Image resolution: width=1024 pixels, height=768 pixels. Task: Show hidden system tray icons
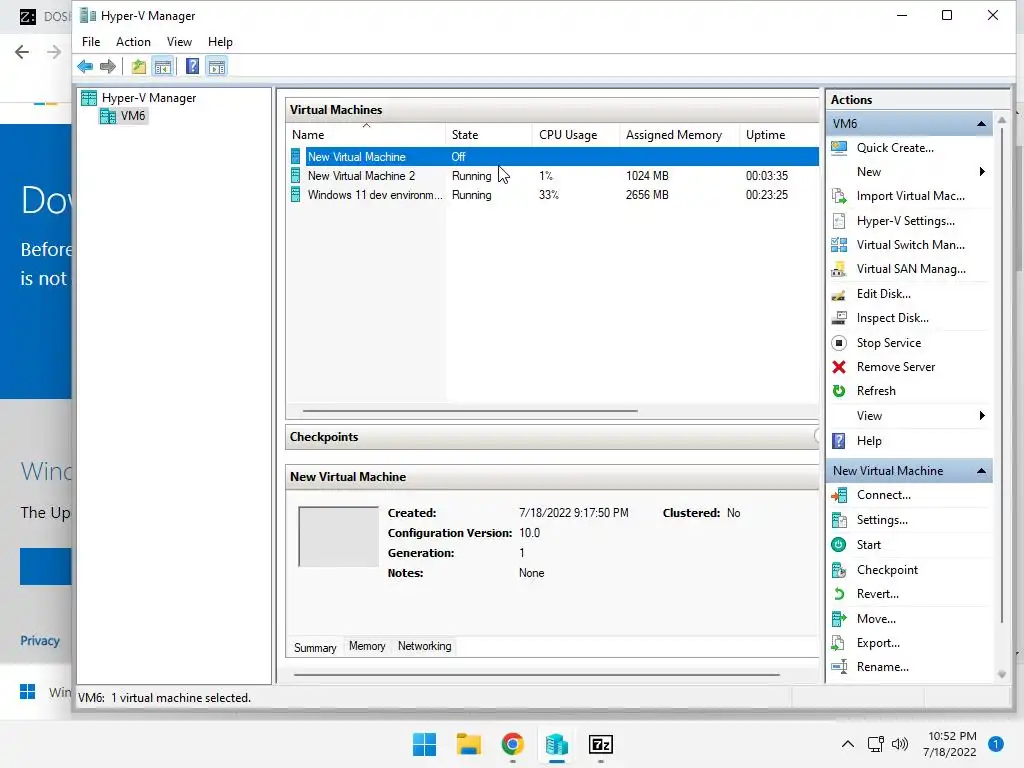click(848, 744)
